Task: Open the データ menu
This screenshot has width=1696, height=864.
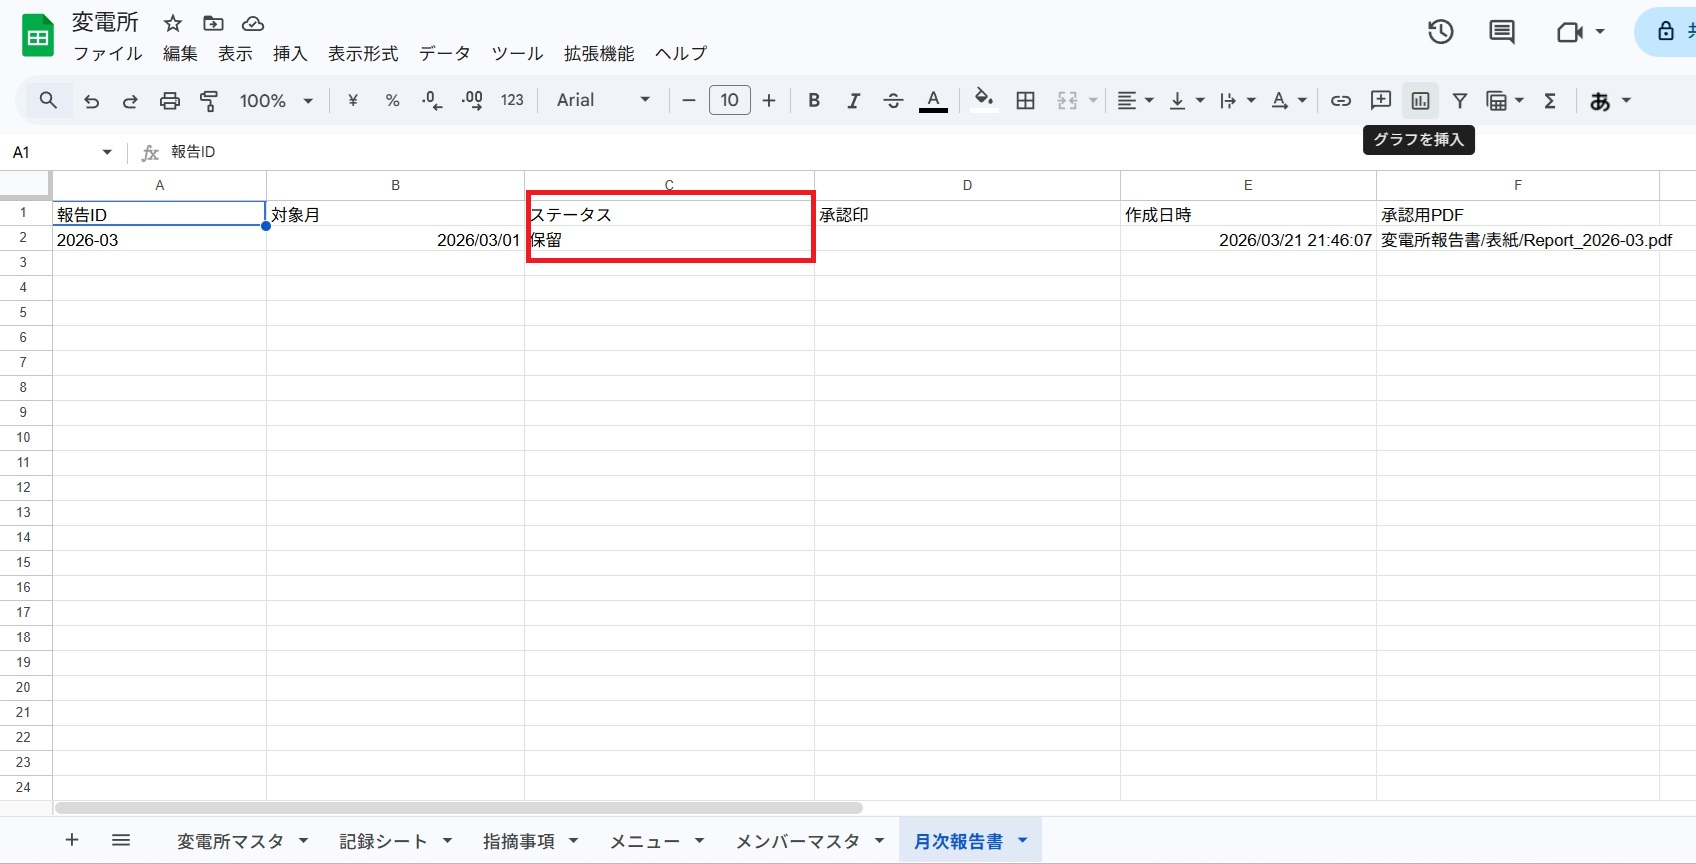Action: (x=444, y=53)
